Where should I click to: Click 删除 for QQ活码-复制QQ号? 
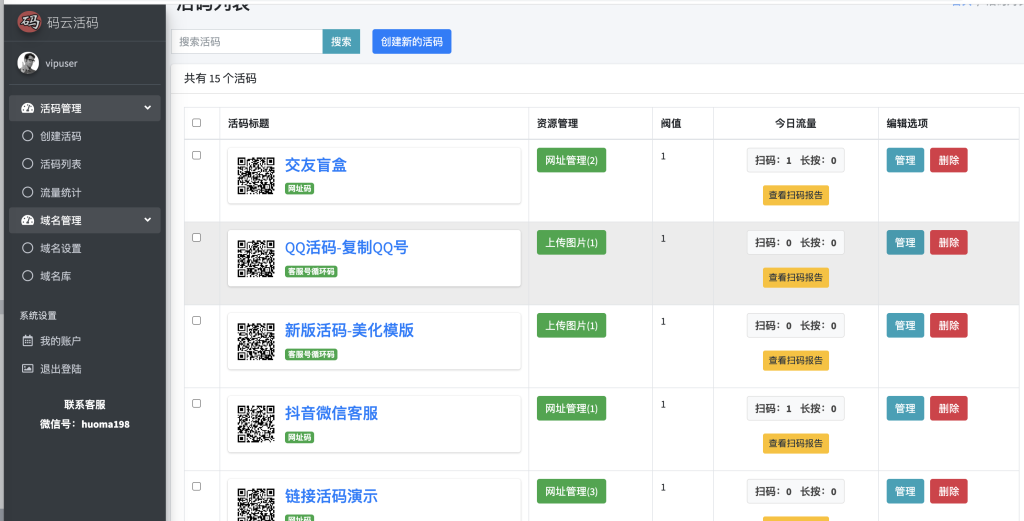(x=948, y=242)
